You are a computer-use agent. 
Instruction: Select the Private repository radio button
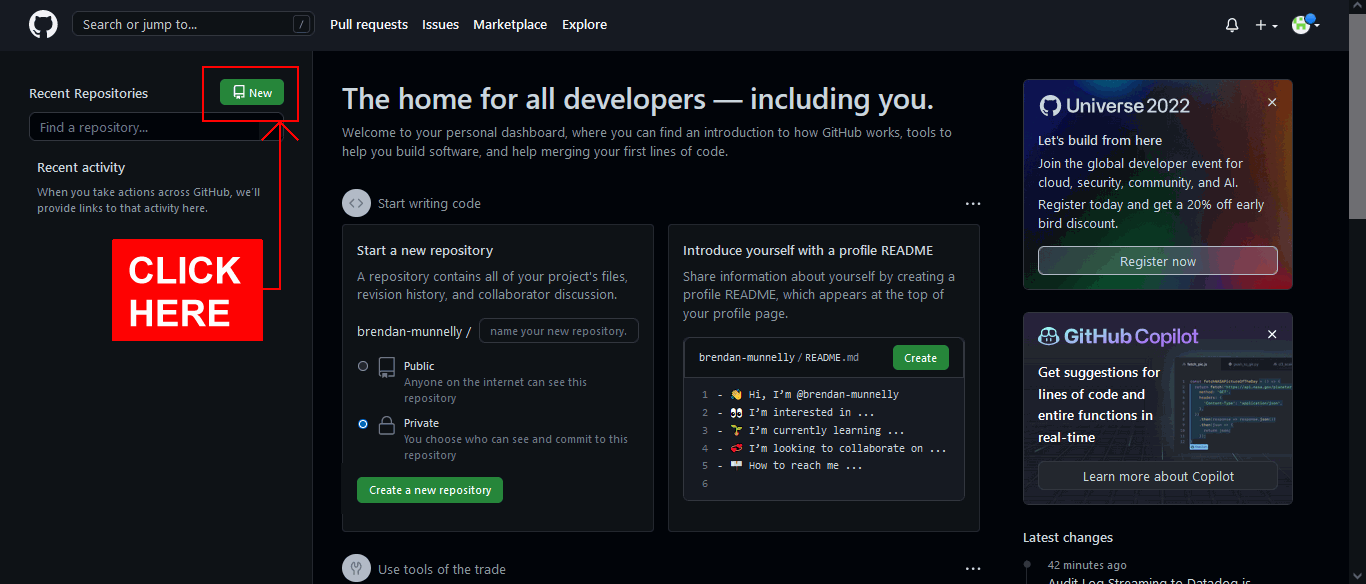coord(363,424)
